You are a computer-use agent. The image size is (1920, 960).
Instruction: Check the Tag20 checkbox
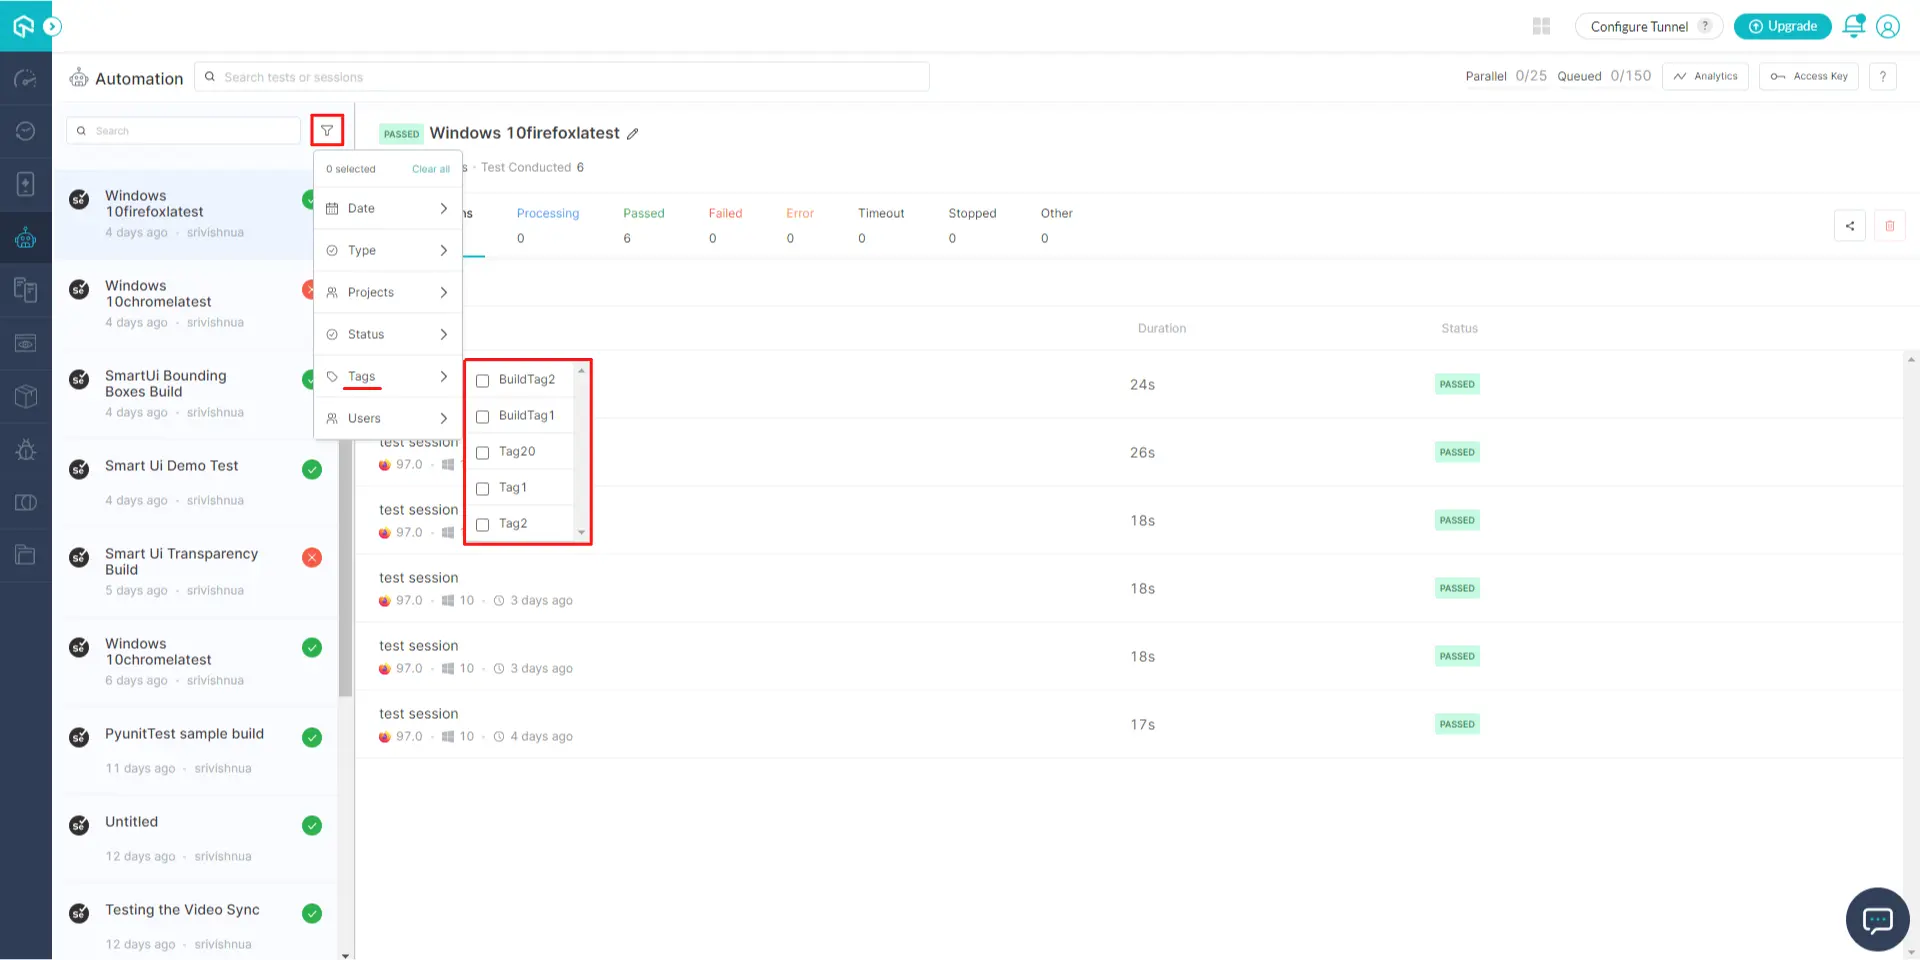[x=483, y=452]
